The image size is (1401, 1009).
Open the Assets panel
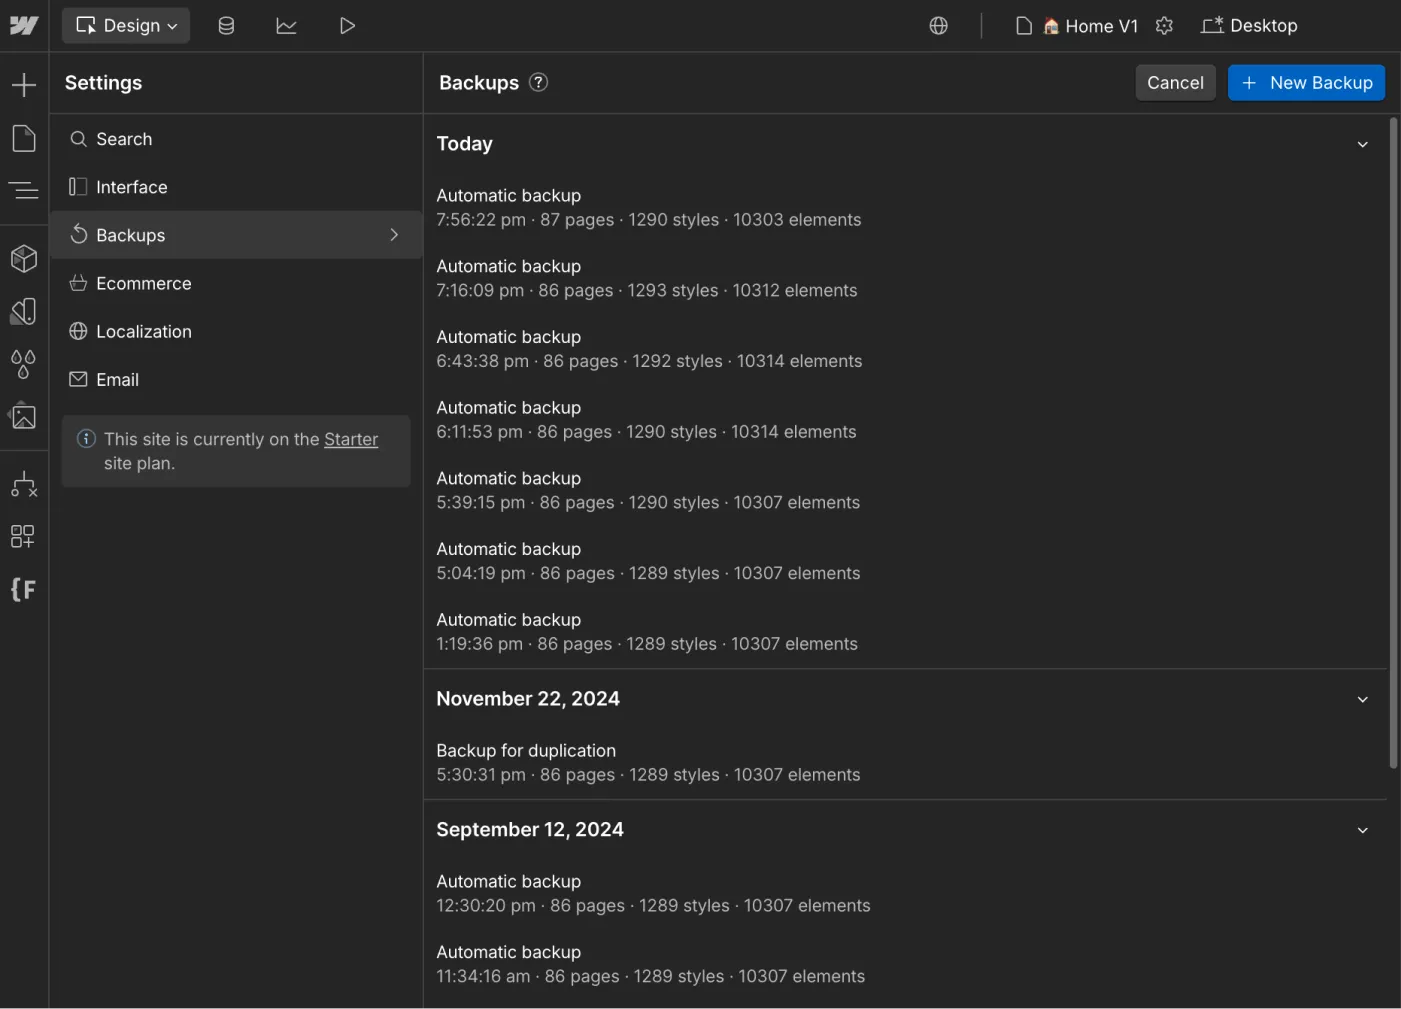pos(24,417)
